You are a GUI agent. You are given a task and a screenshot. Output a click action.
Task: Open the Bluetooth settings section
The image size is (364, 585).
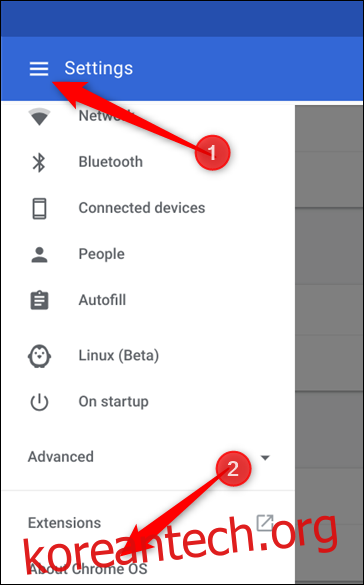[111, 162]
